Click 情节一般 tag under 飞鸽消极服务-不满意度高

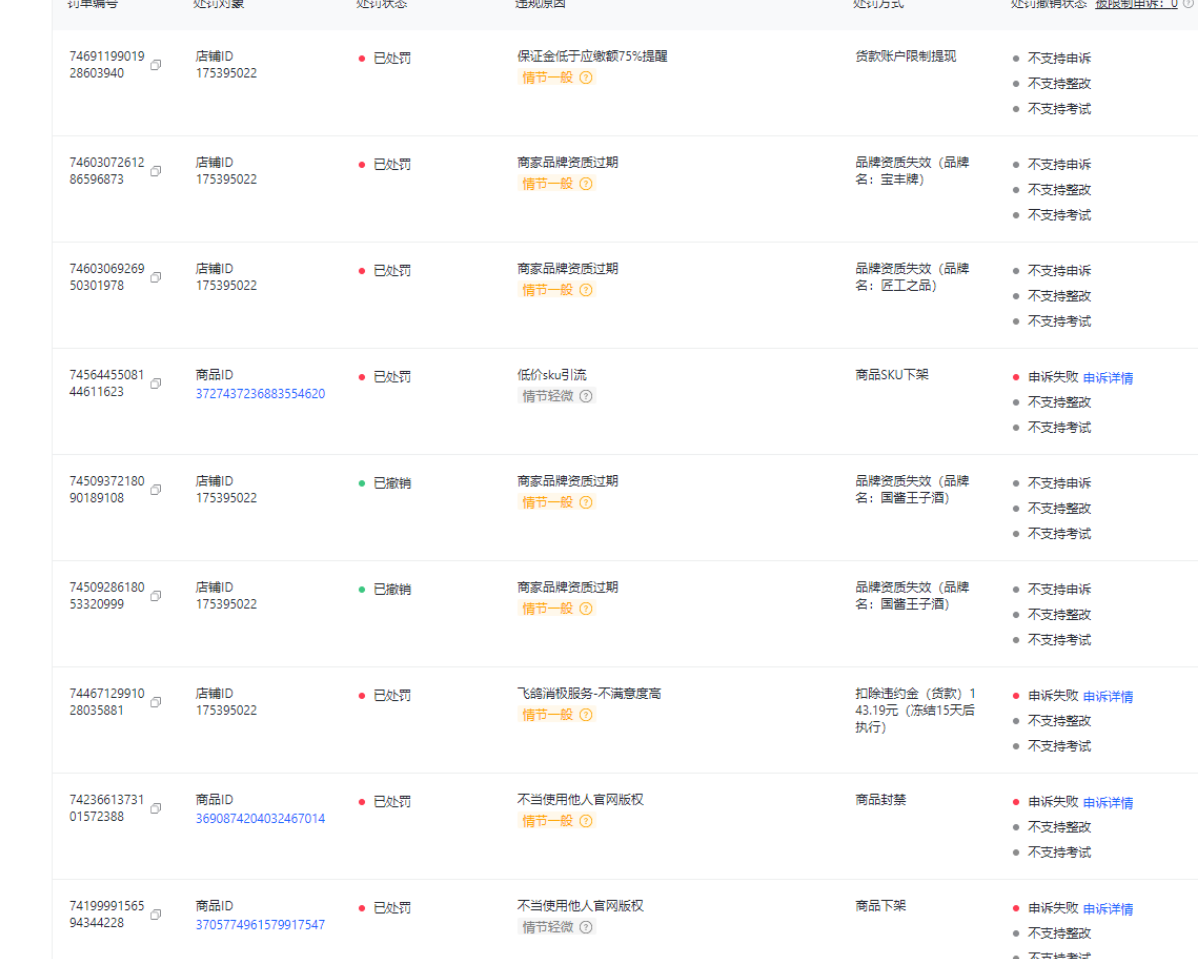[547, 715]
